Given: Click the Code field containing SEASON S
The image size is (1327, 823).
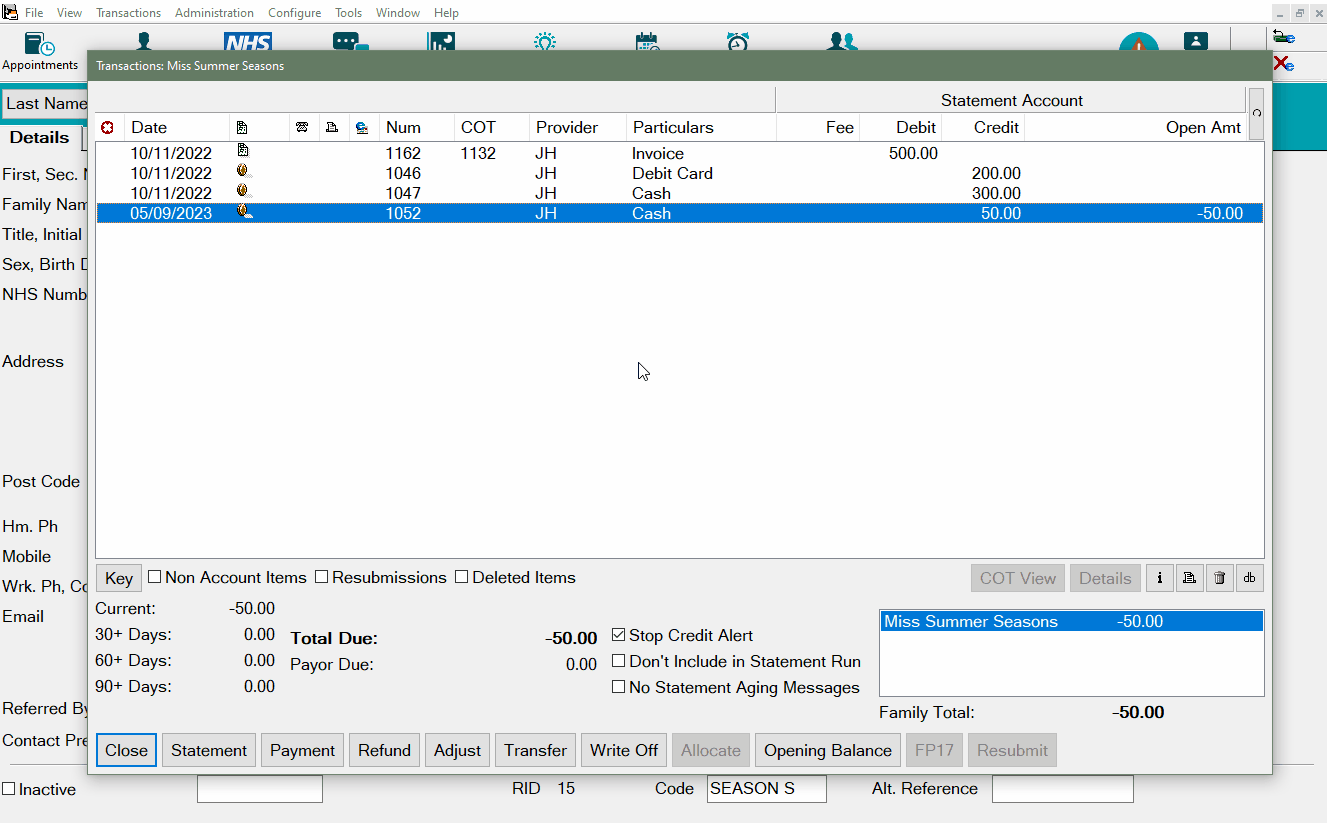Looking at the screenshot, I should [x=767, y=789].
